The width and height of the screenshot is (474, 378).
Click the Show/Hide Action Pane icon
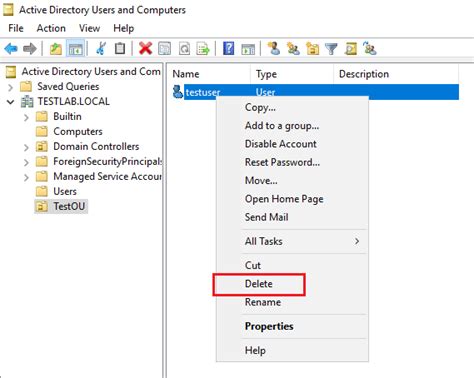(x=248, y=49)
